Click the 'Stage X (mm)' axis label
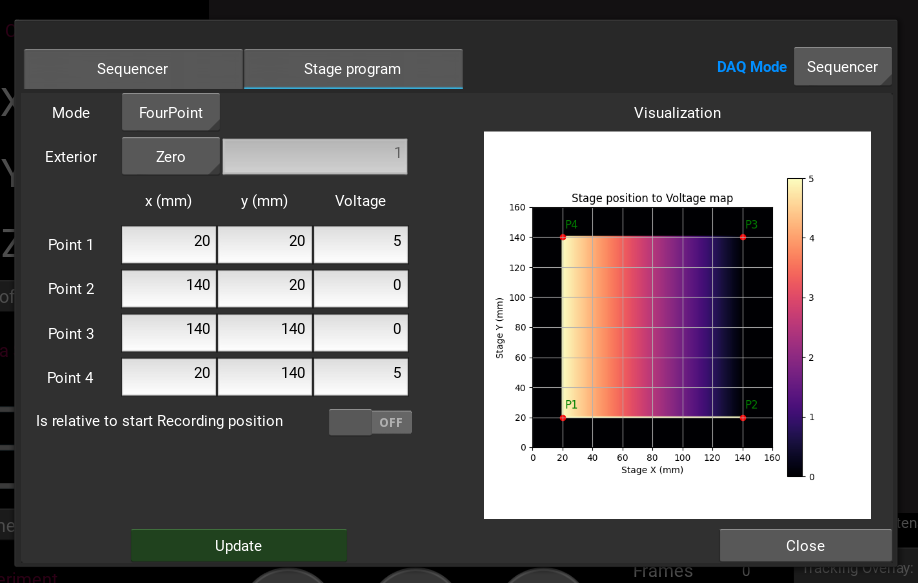This screenshot has width=918, height=583. point(652,469)
